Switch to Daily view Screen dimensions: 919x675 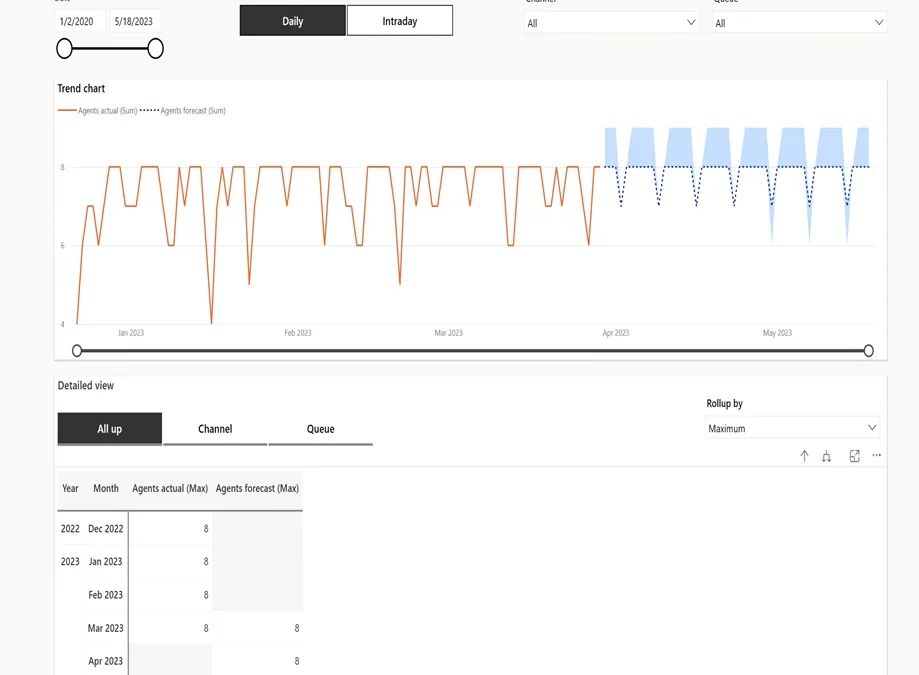(x=292, y=21)
